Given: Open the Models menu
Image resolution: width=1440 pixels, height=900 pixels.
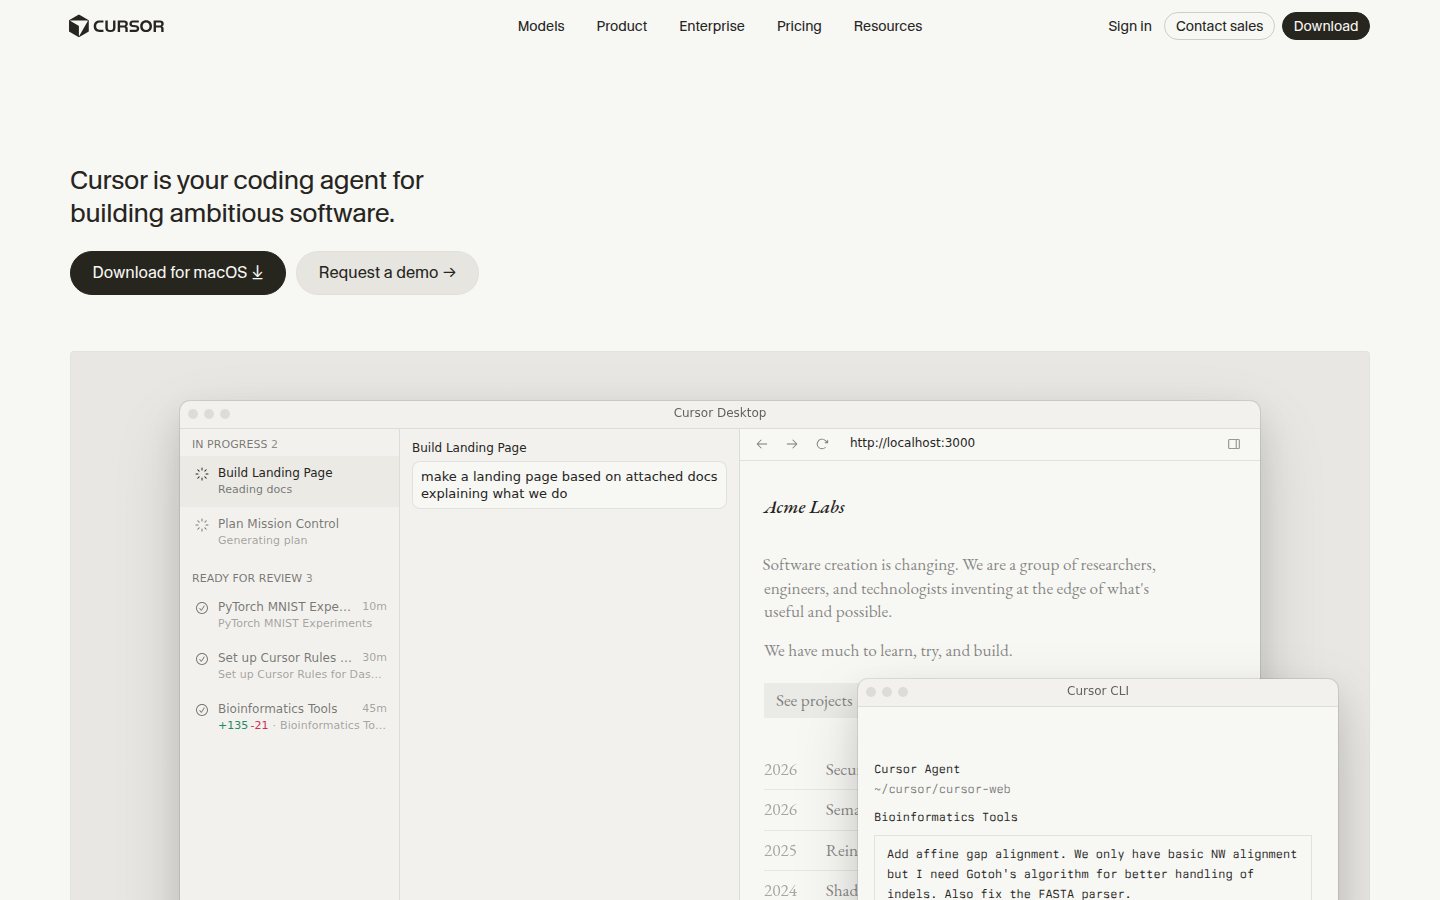Looking at the screenshot, I should [x=541, y=26].
